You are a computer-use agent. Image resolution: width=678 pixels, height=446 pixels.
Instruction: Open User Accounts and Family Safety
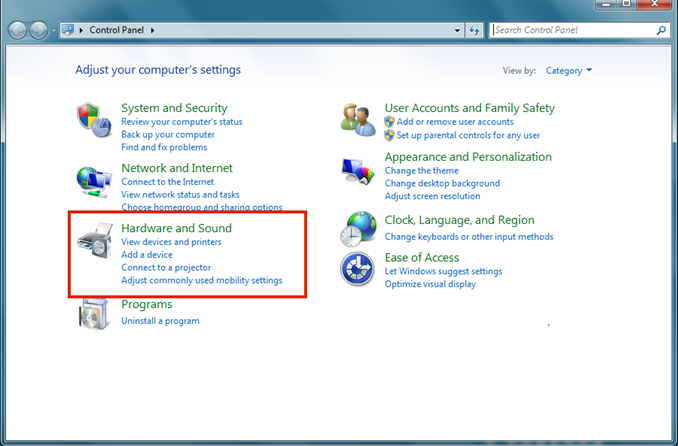click(x=470, y=108)
